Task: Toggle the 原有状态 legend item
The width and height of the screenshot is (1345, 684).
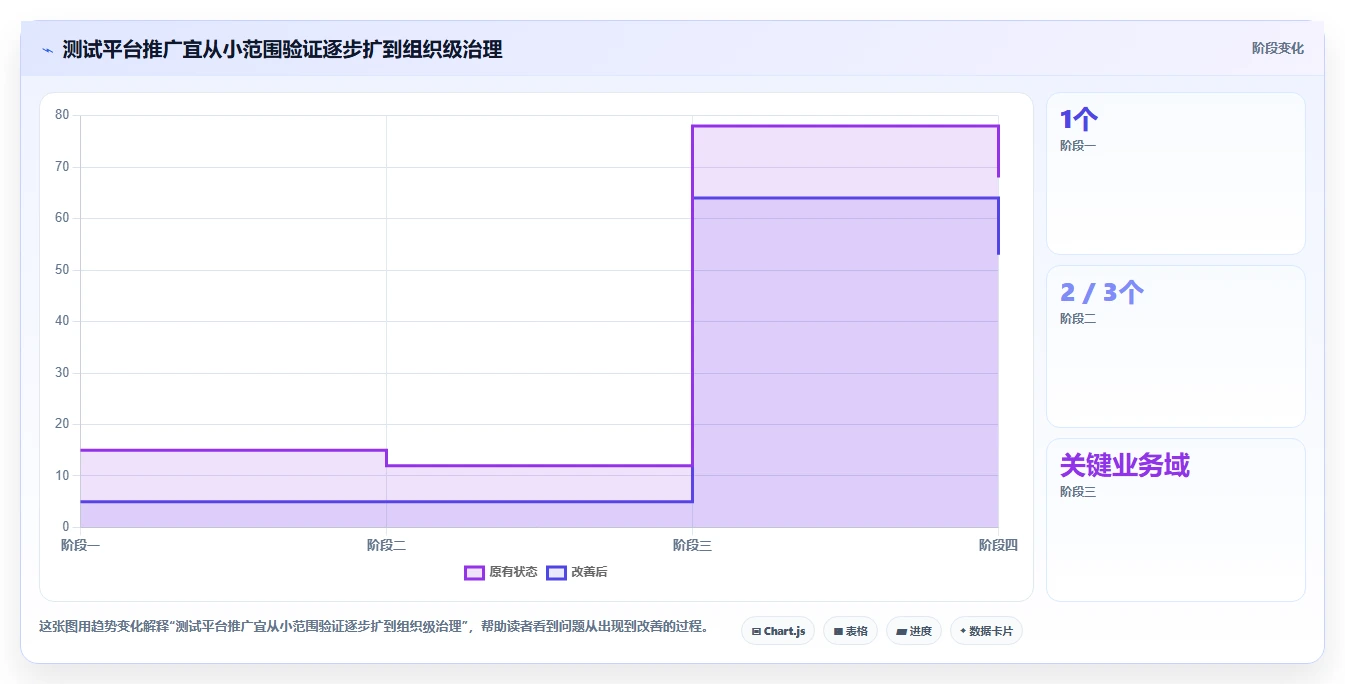Action: (x=501, y=572)
